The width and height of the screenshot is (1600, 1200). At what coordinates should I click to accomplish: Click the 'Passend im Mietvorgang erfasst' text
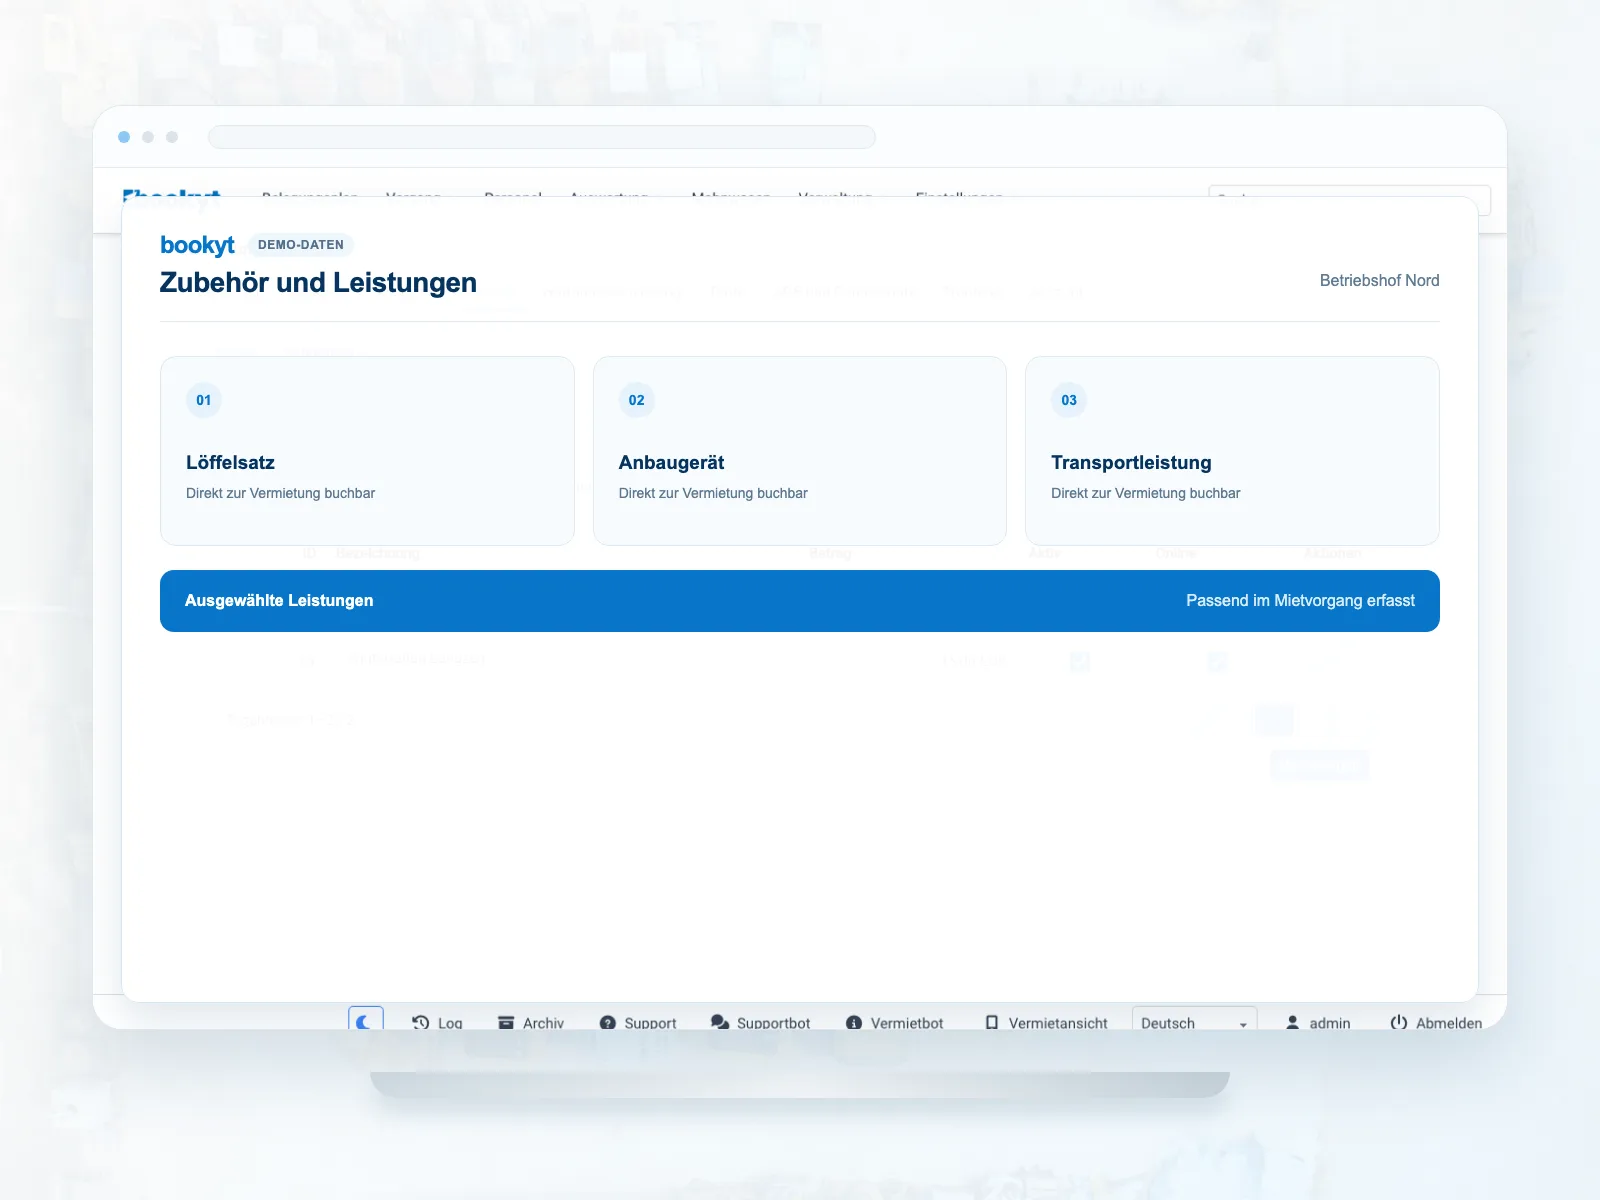pos(1300,600)
